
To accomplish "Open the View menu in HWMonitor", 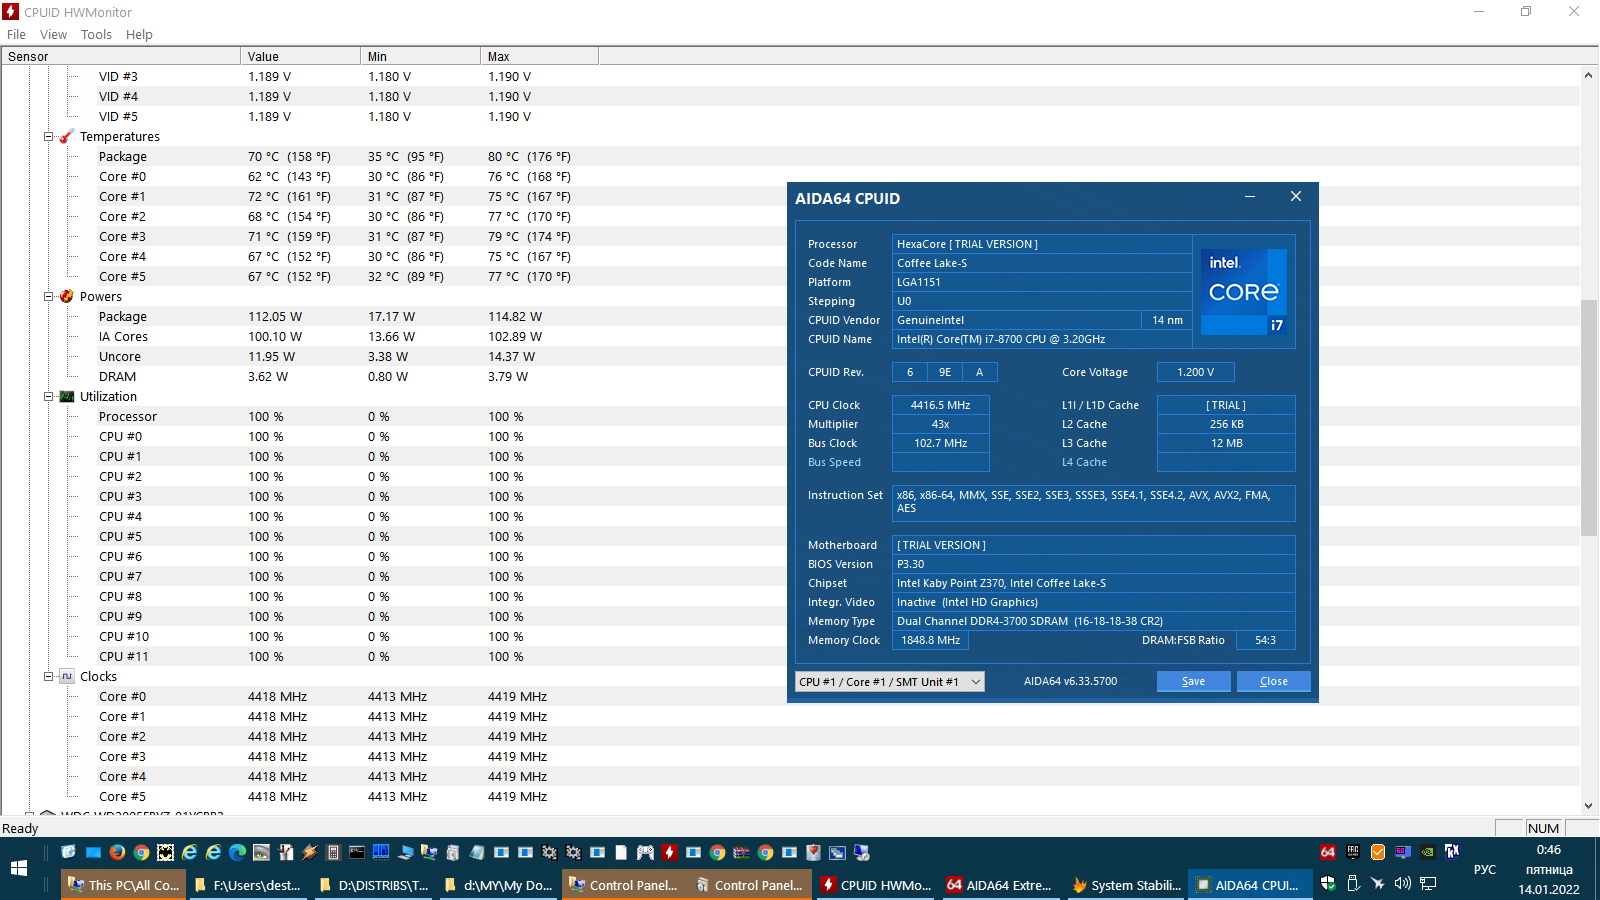I will [53, 34].
